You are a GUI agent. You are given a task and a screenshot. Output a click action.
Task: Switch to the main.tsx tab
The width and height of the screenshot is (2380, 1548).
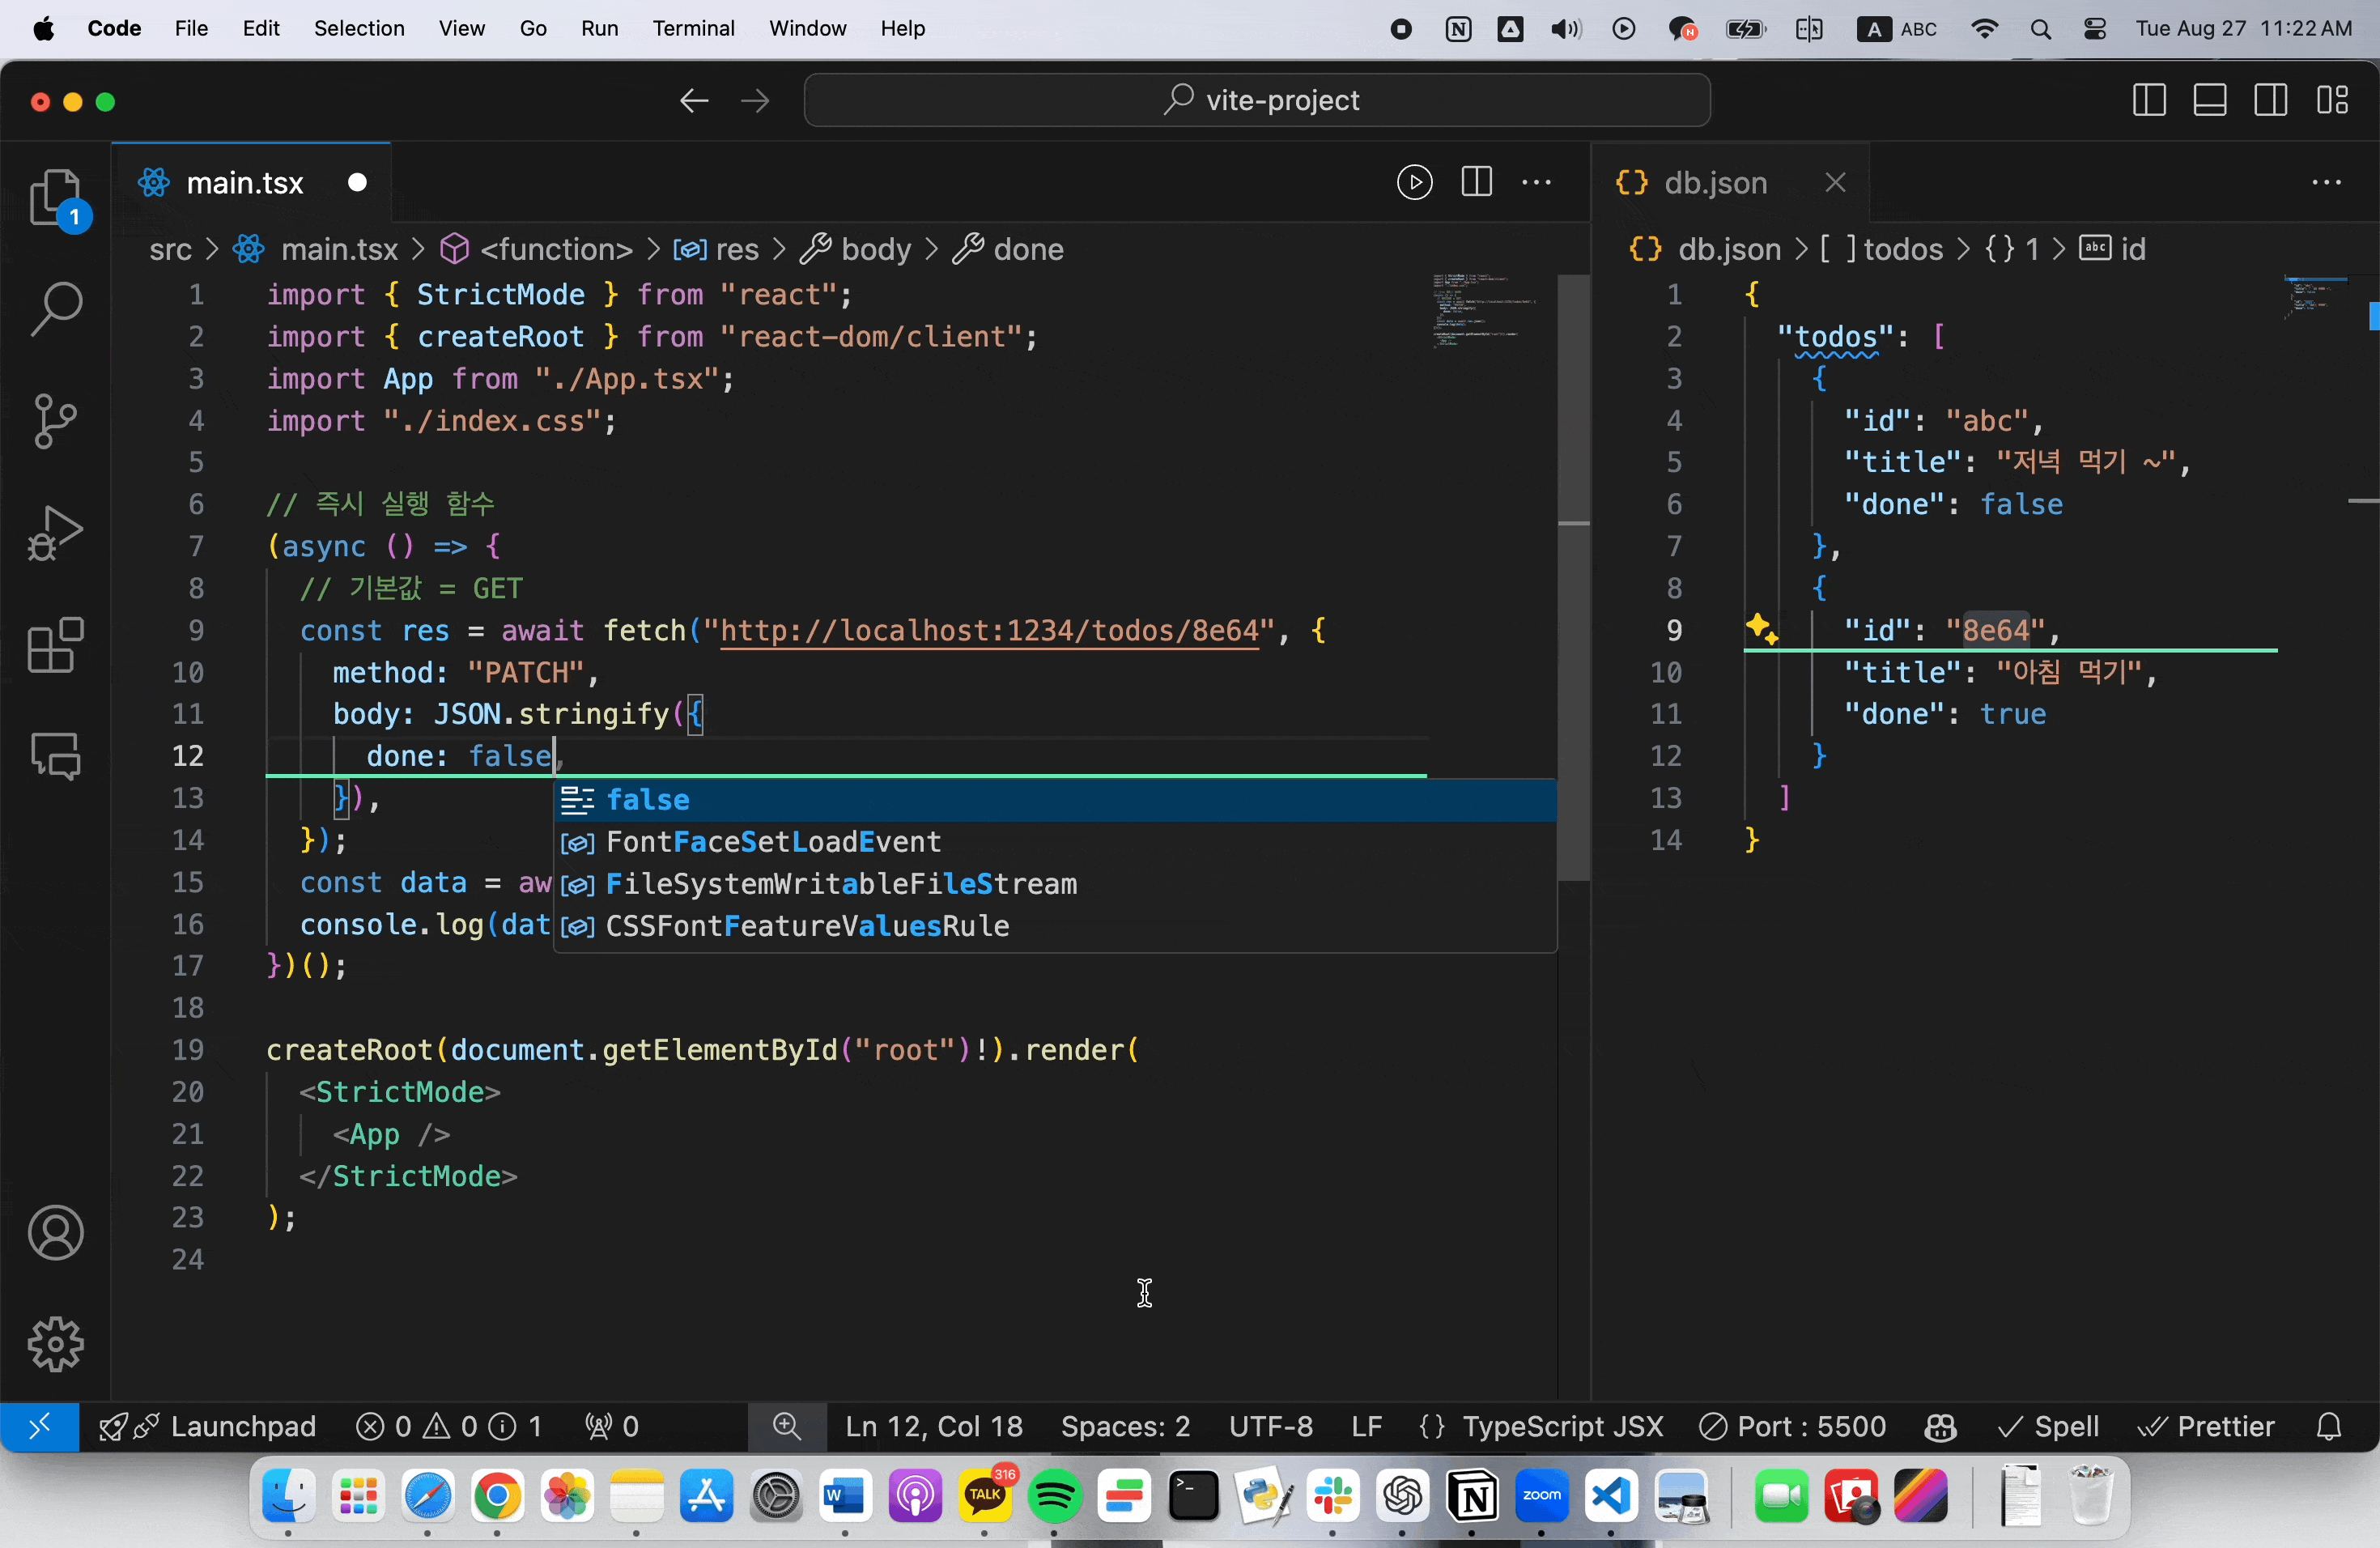(x=245, y=183)
